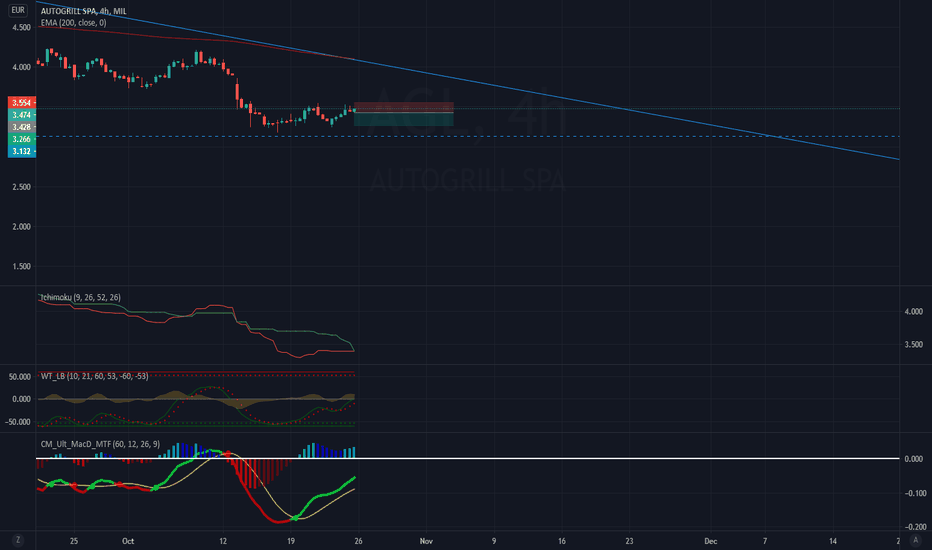This screenshot has width=932, height=550.
Task: Select the WT_LB indicator legend
Action: 95,376
